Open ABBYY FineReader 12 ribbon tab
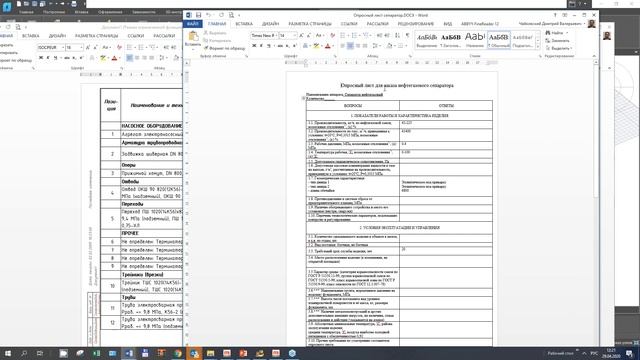Viewport: 640px width, 360px height. [480, 24]
